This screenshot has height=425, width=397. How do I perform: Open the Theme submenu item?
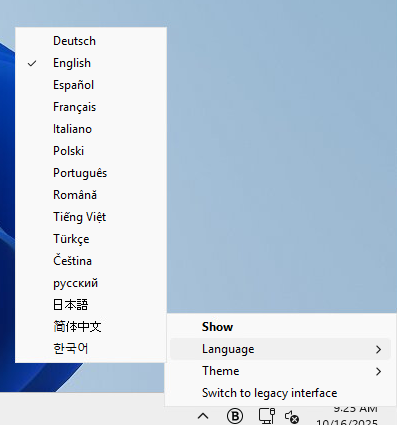pos(280,371)
